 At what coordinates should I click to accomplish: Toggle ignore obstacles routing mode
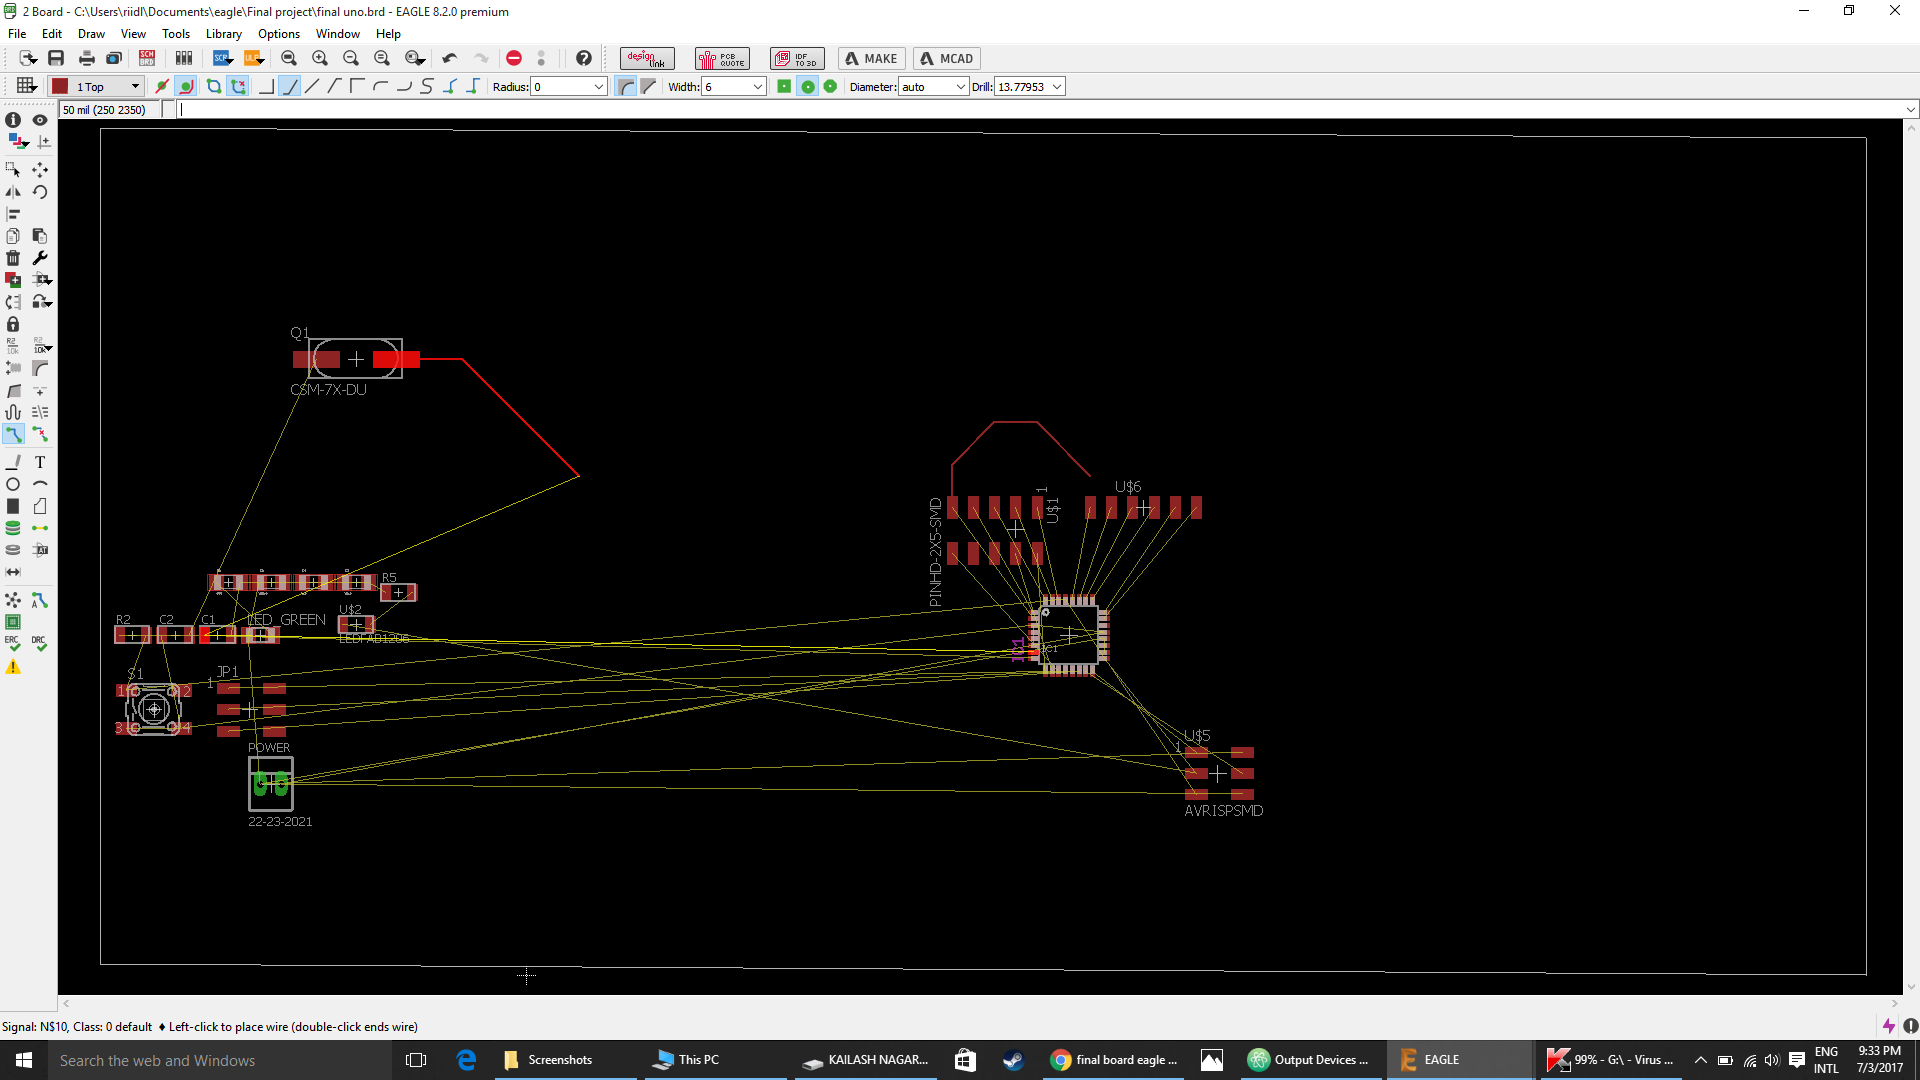(x=162, y=87)
